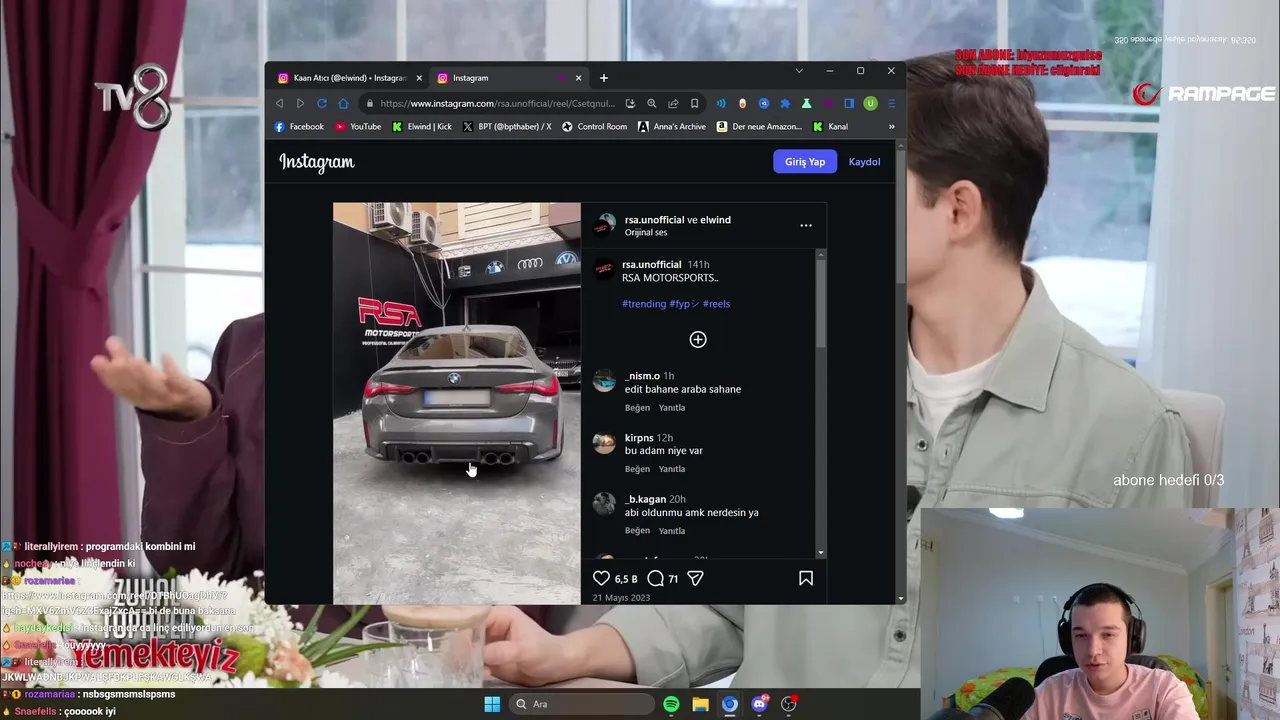
Task: Open the Control Room bookmark
Action: 594,127
